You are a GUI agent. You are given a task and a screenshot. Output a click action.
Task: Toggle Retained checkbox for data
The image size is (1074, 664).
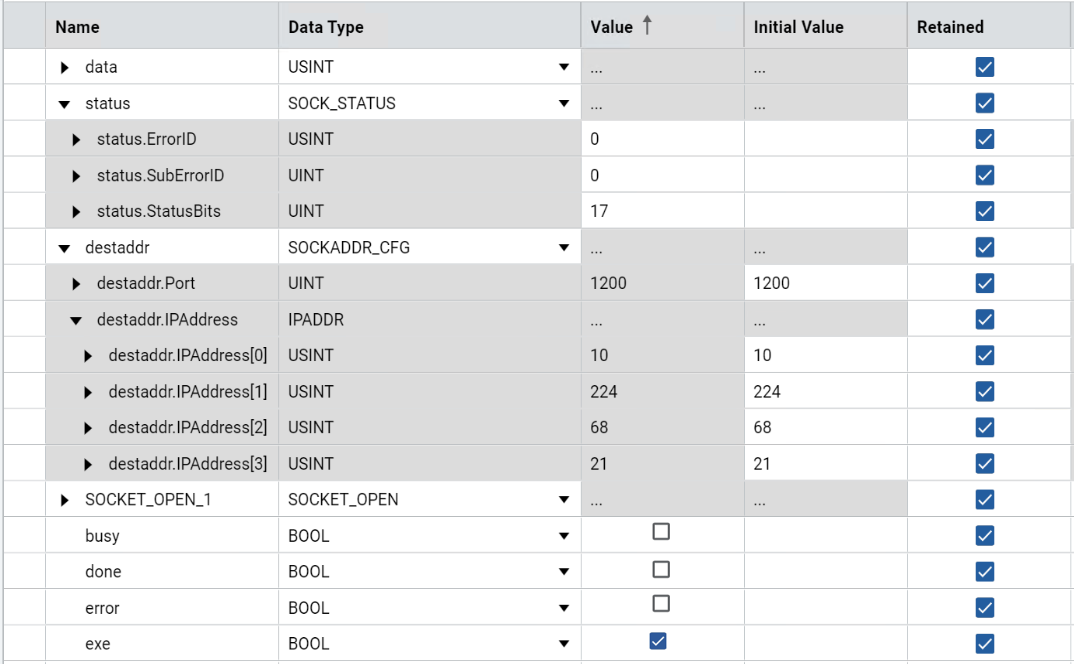coord(984,67)
